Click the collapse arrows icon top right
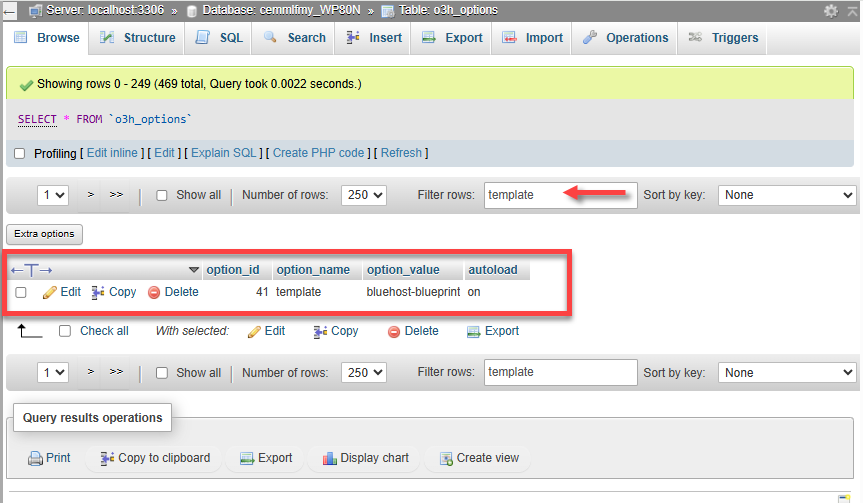Image resolution: width=863 pixels, height=503 pixels. click(852, 10)
